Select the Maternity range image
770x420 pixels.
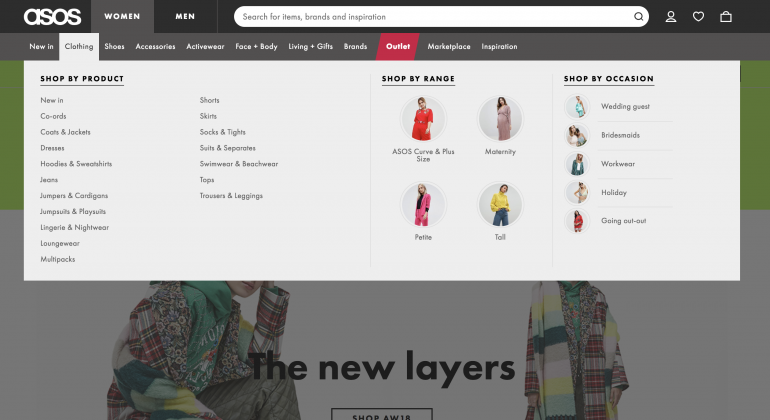click(x=500, y=119)
